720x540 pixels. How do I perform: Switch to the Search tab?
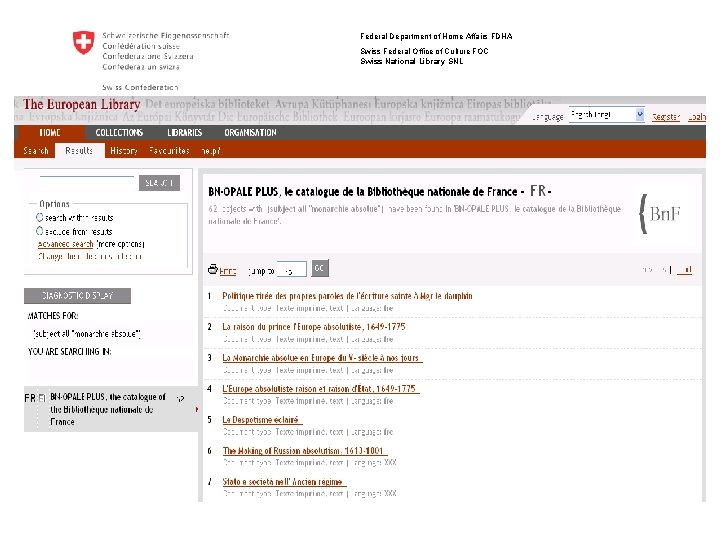coord(36,151)
